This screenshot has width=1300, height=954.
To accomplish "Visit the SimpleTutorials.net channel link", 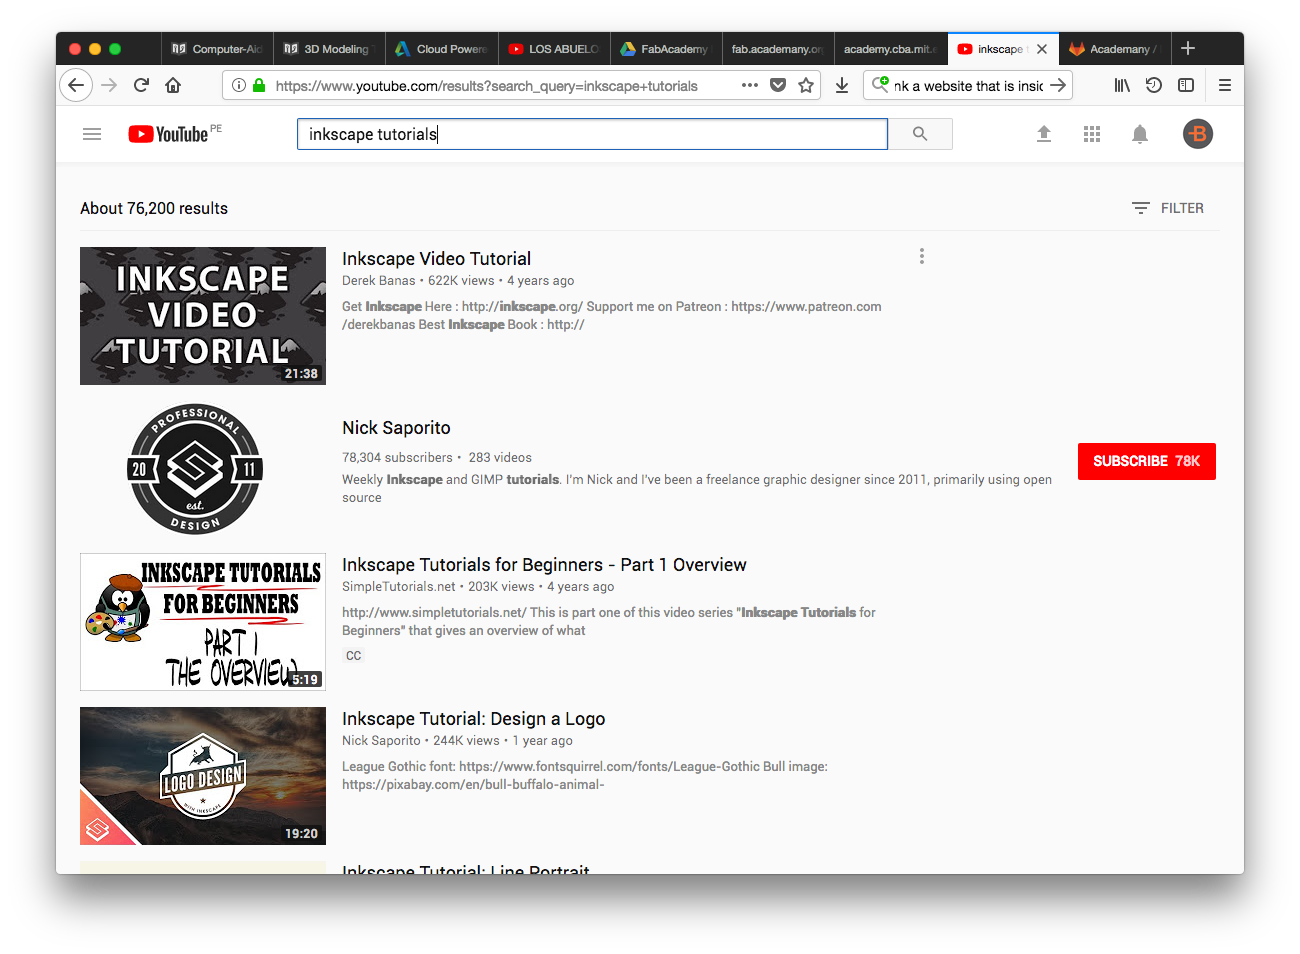I will 398,587.
